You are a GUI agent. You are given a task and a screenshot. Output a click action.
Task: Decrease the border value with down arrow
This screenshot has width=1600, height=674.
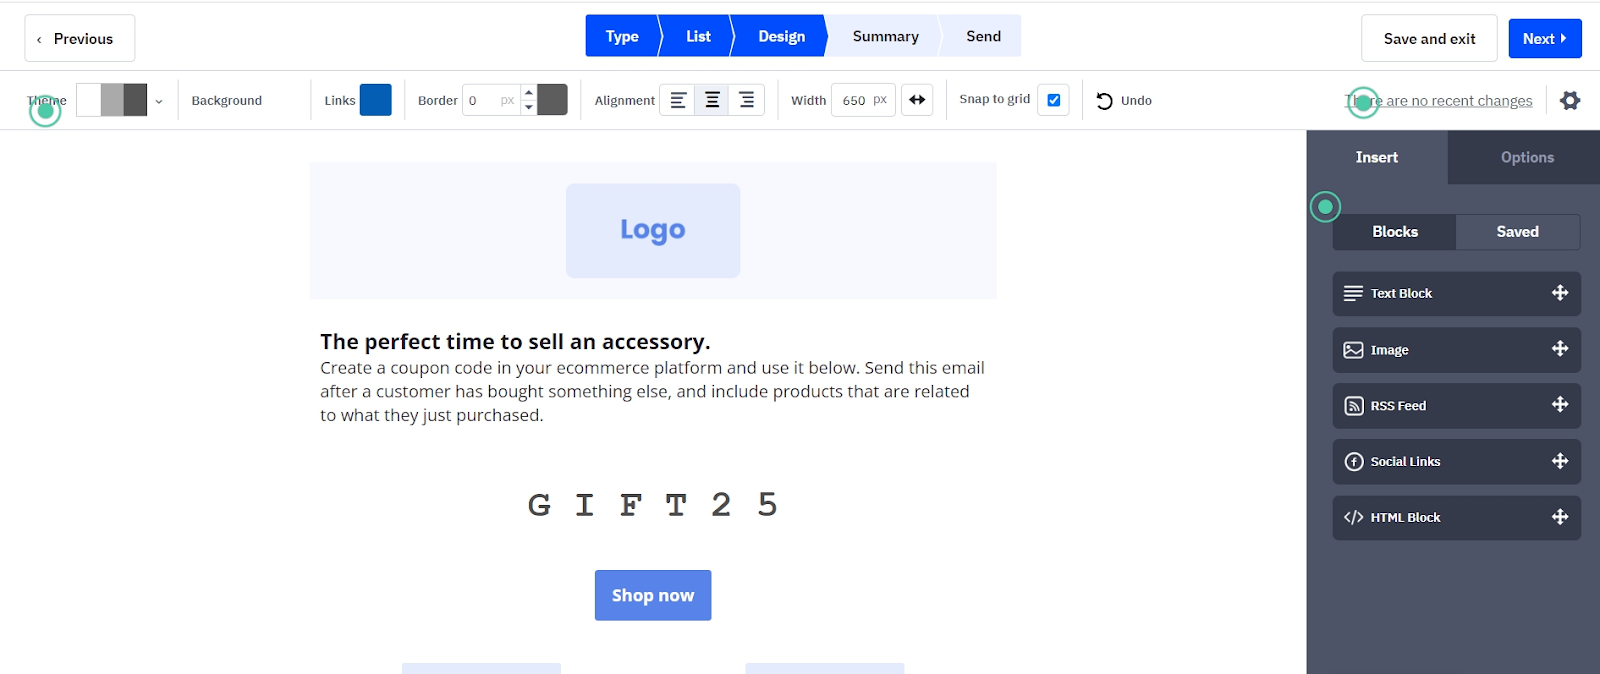point(529,107)
